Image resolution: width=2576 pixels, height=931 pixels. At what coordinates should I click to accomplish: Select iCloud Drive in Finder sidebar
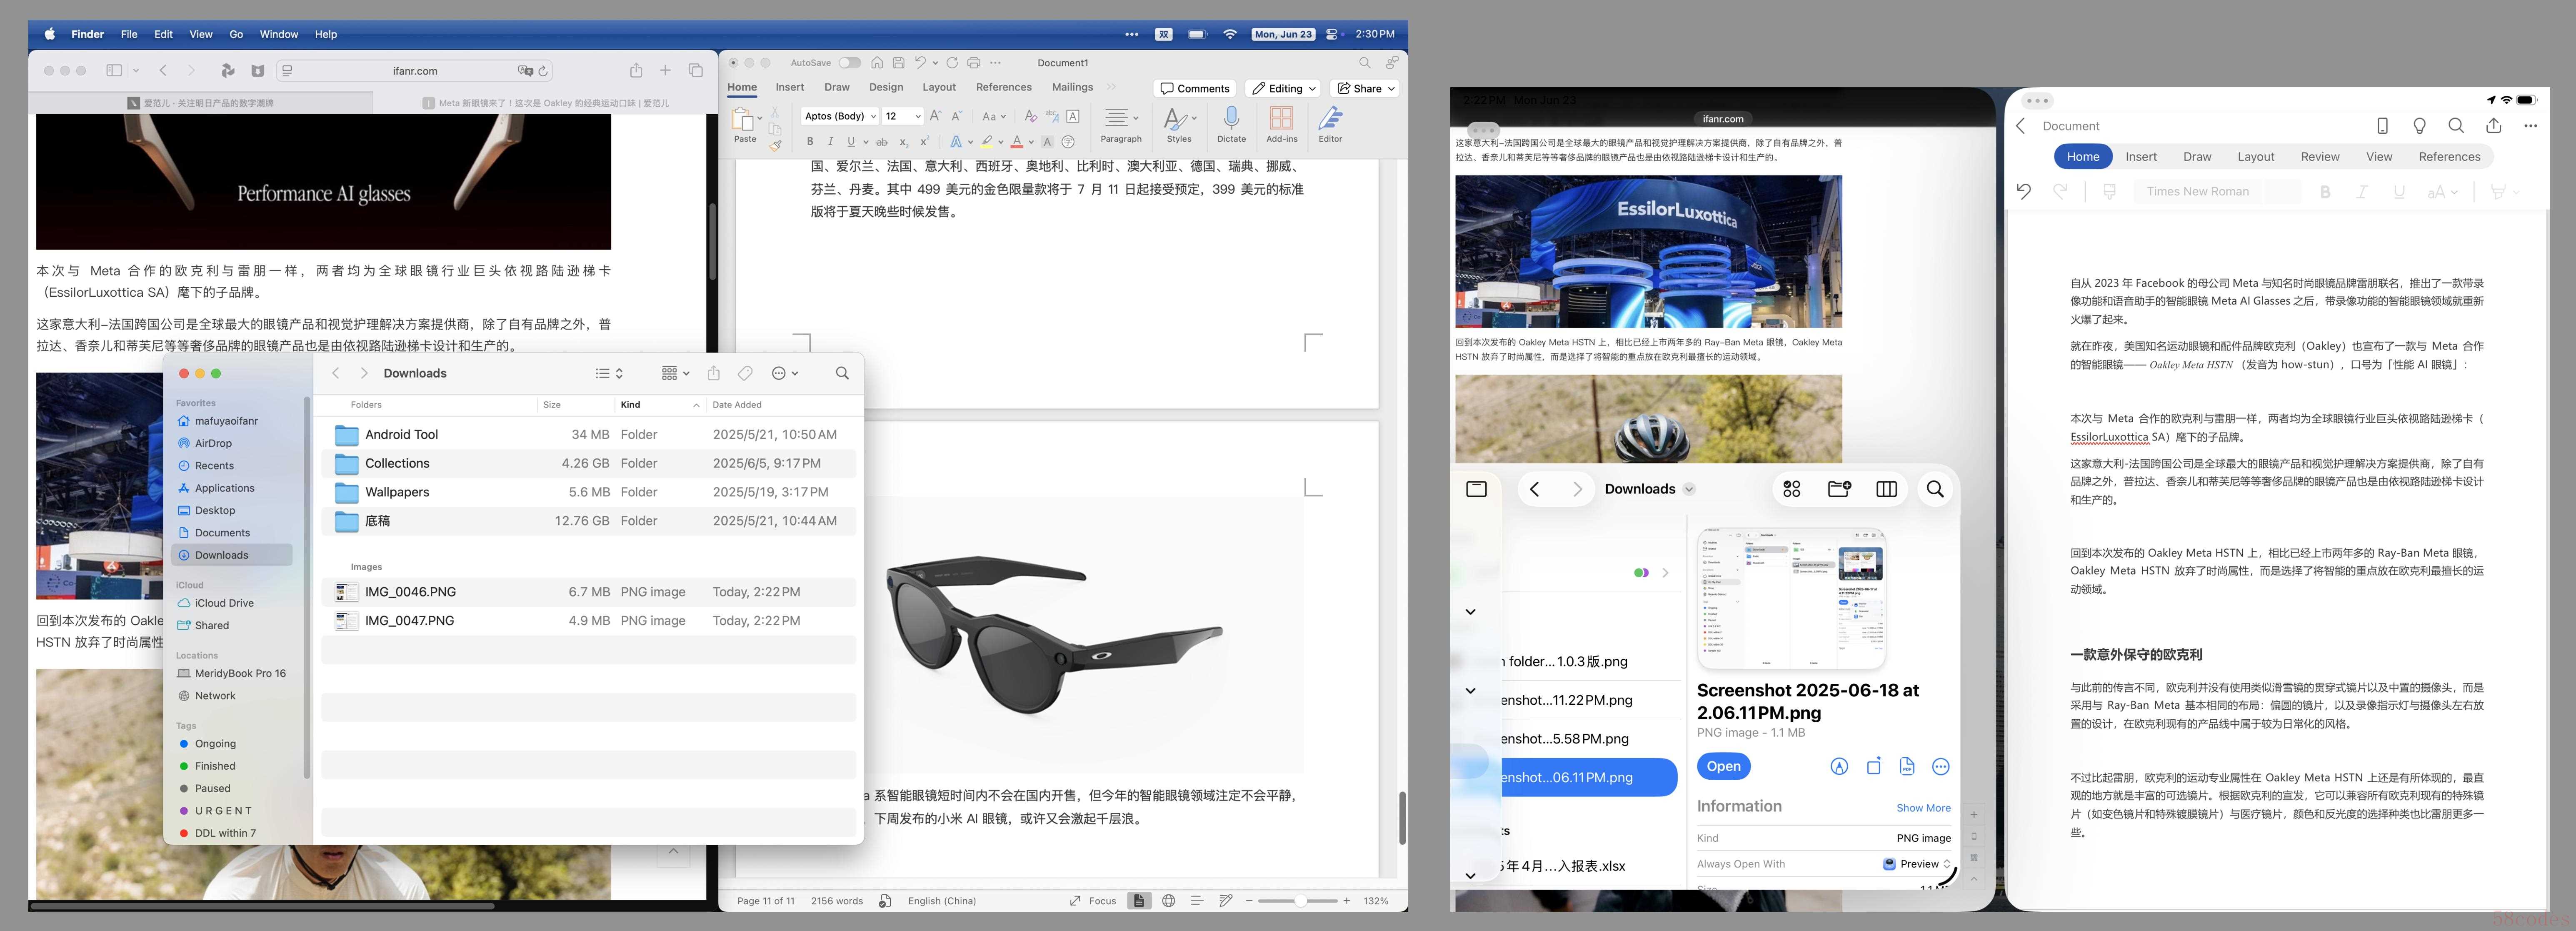[224, 603]
